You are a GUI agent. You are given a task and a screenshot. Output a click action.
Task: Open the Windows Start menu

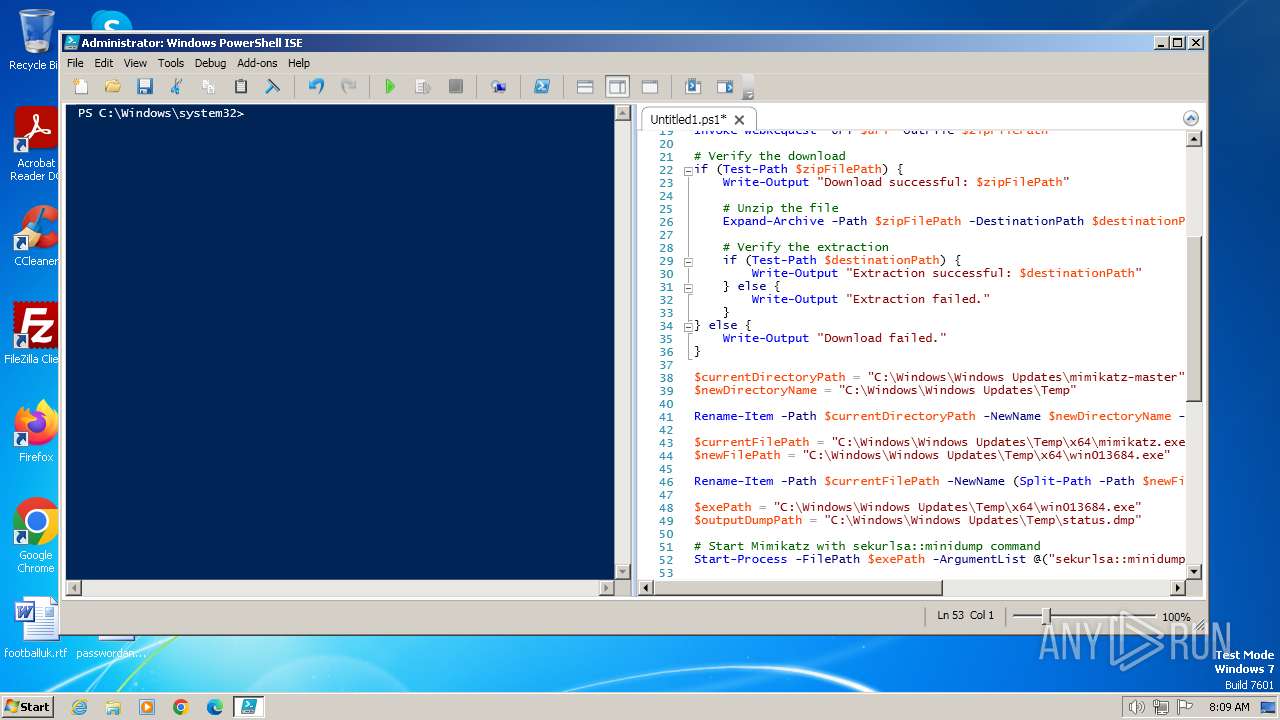pos(28,706)
